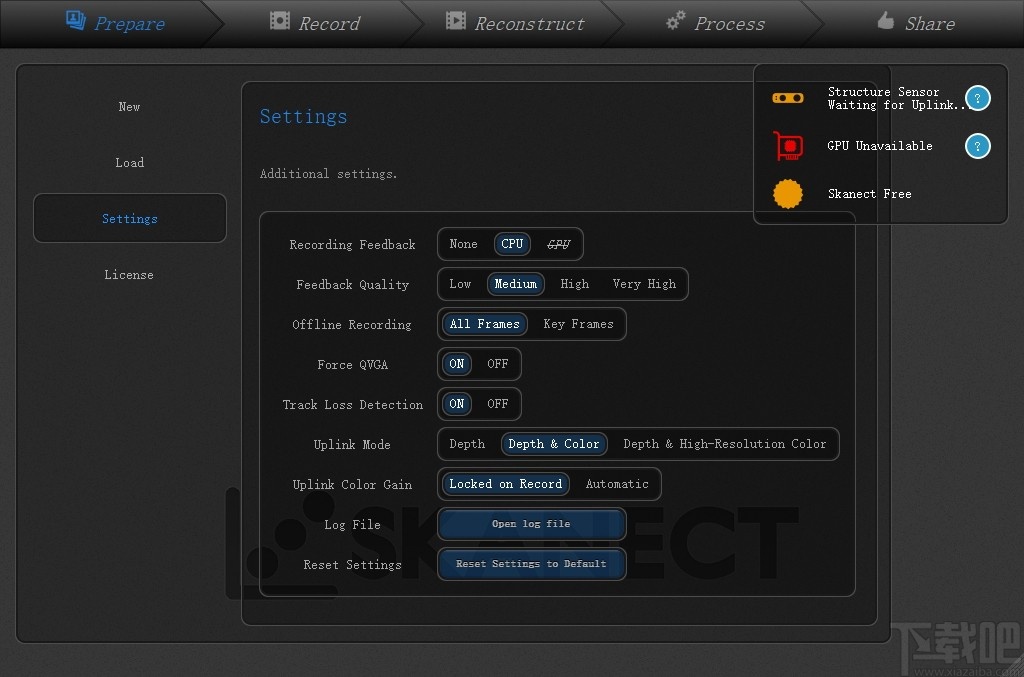Click the Open log file button
The image size is (1024, 677).
tap(531, 524)
